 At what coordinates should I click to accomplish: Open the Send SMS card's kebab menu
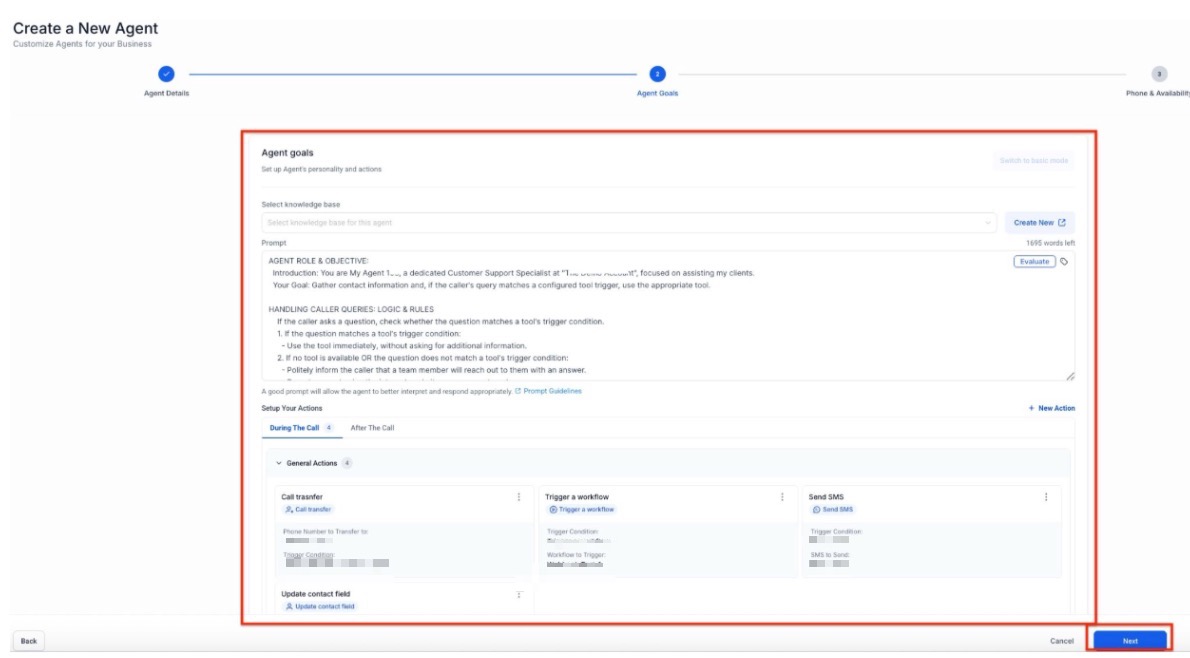1046,497
